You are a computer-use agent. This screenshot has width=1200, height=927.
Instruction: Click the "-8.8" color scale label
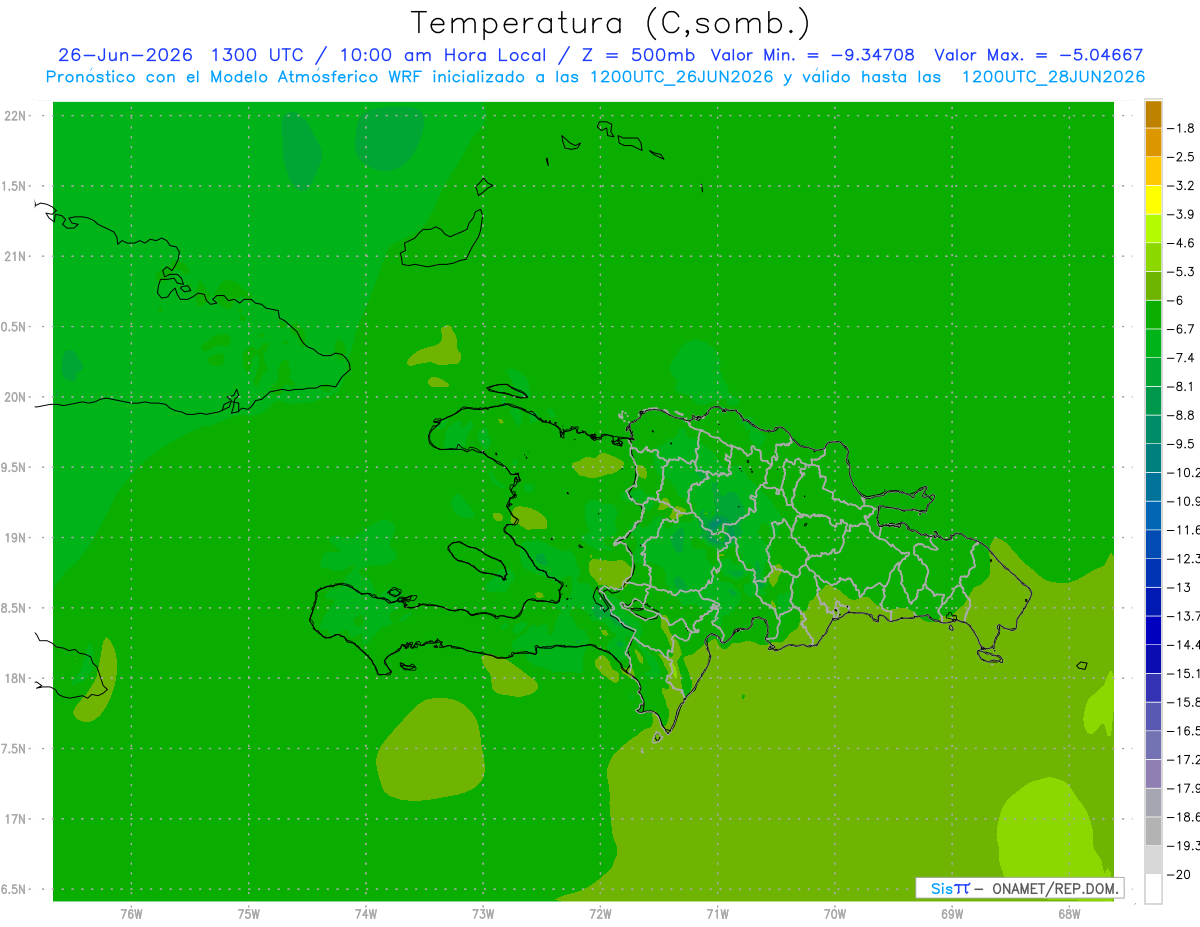[x=1183, y=415]
